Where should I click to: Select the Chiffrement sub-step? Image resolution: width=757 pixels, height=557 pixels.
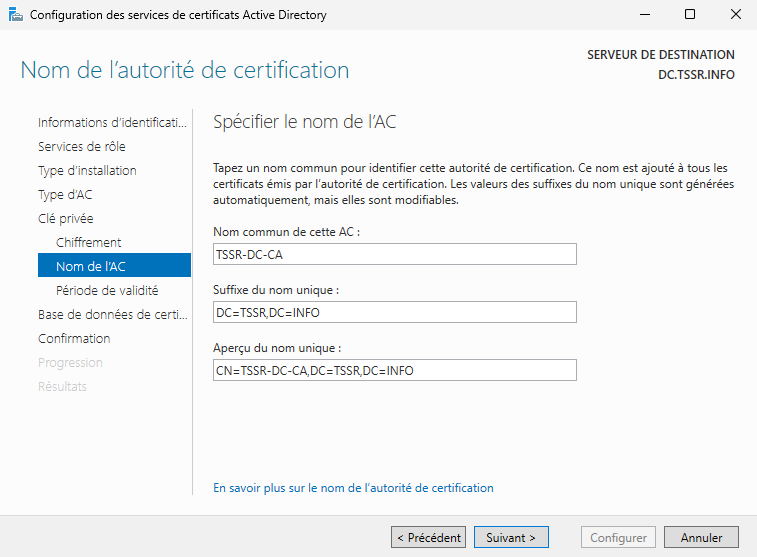pyautogui.click(x=89, y=243)
